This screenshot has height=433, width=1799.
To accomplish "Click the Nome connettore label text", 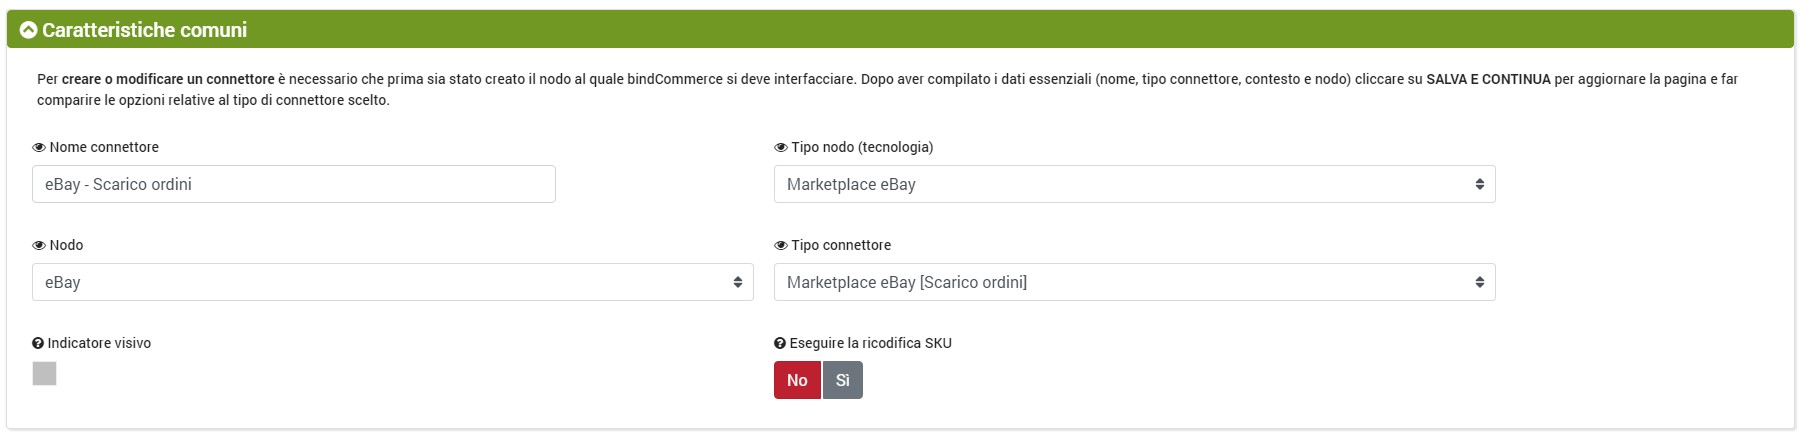I will click(104, 147).
